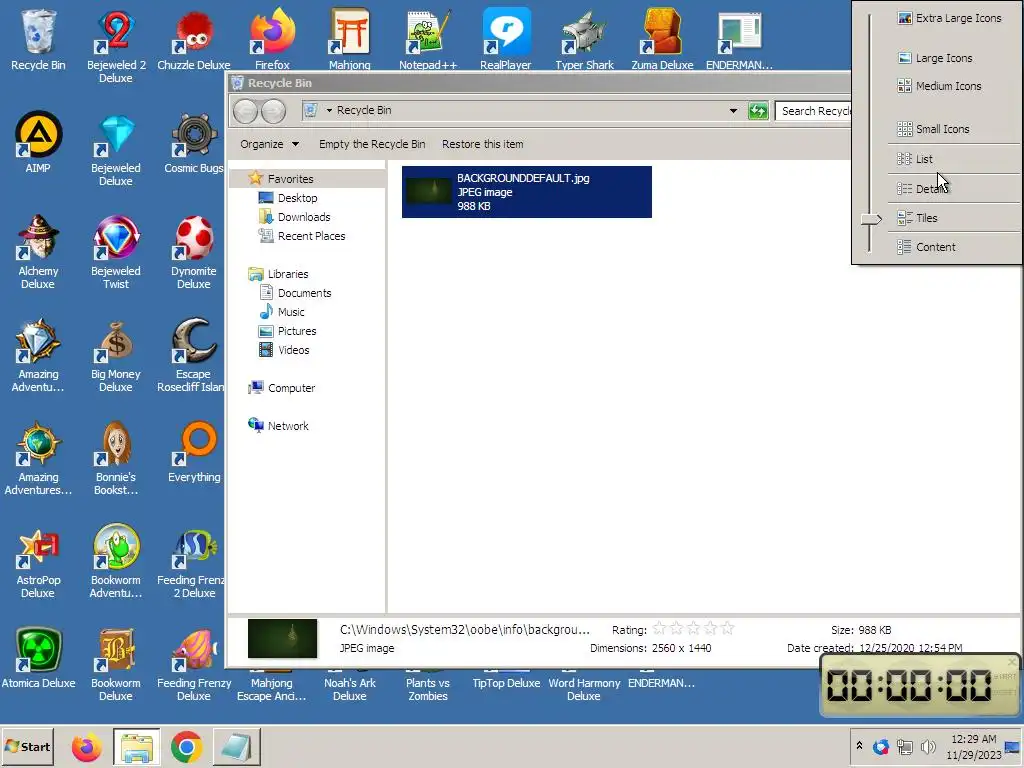Select the Bejeweled Twist desktop icon
This screenshot has width=1024, height=768.
click(x=116, y=251)
